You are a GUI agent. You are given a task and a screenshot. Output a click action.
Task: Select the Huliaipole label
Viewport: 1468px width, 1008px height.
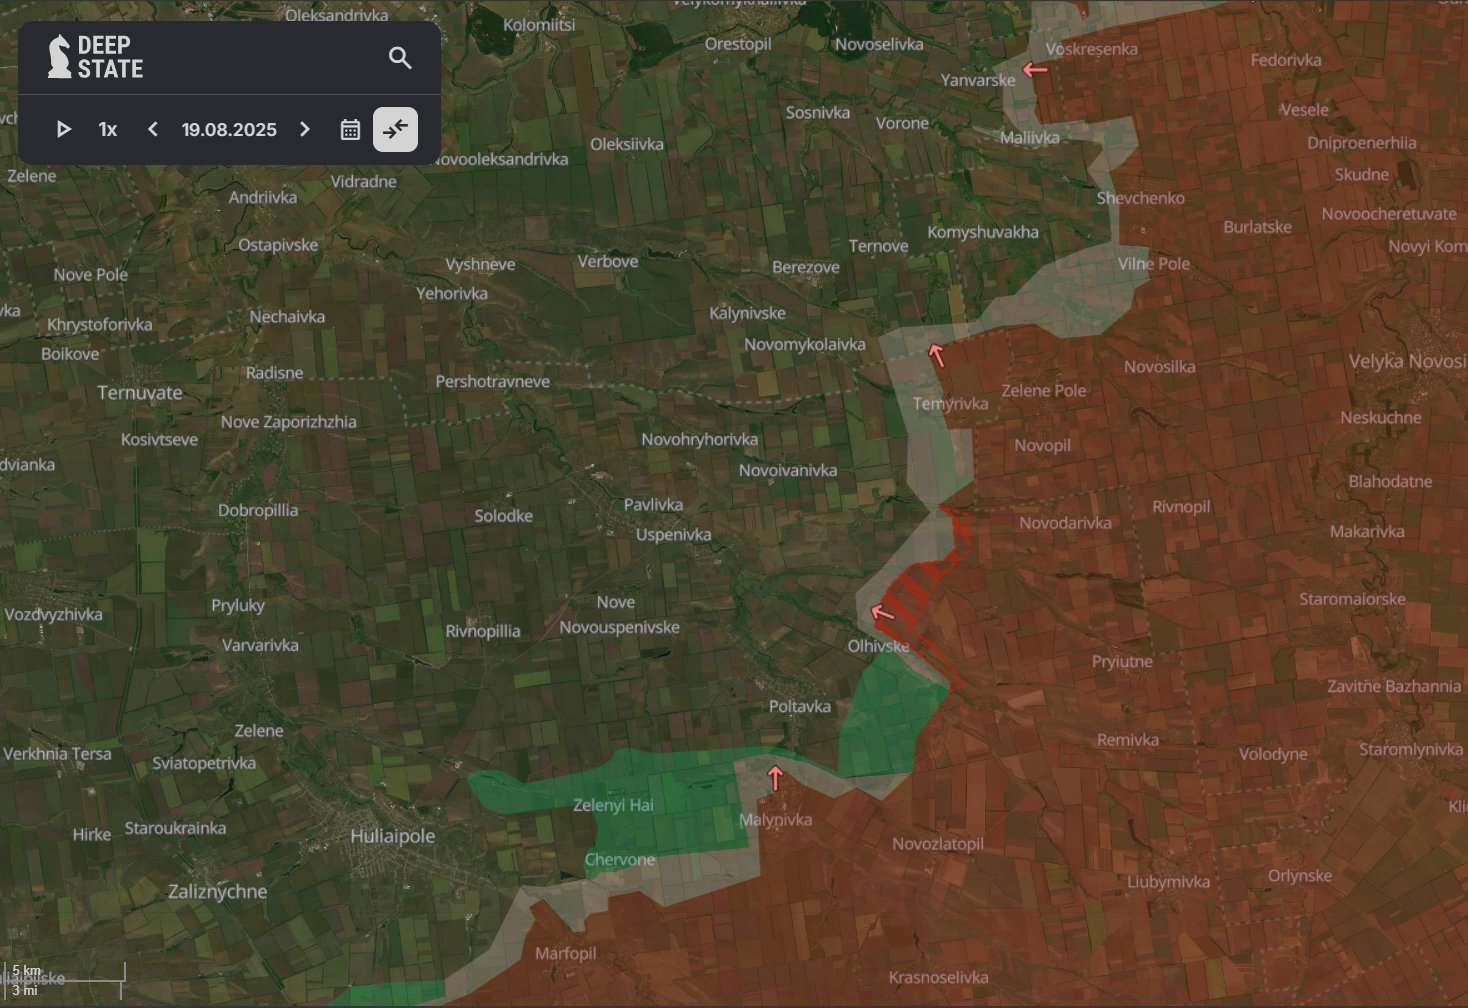coord(393,836)
